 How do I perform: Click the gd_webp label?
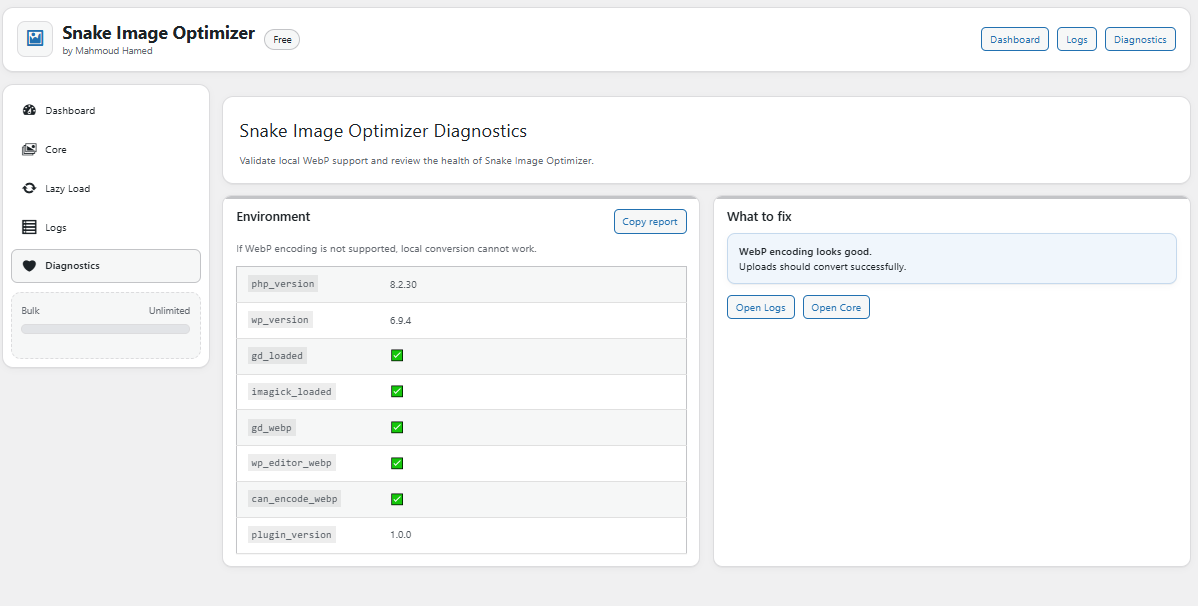(x=271, y=427)
